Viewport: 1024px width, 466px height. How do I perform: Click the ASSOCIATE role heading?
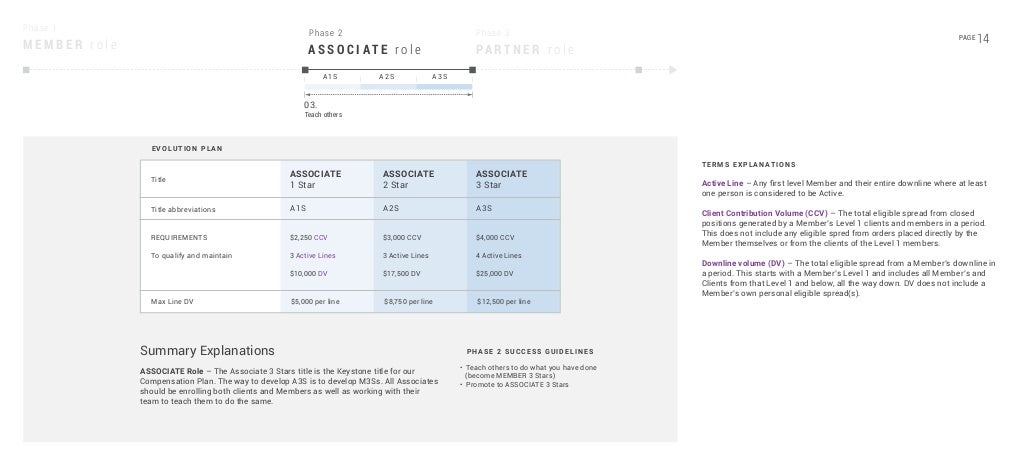pyautogui.click(x=364, y=50)
